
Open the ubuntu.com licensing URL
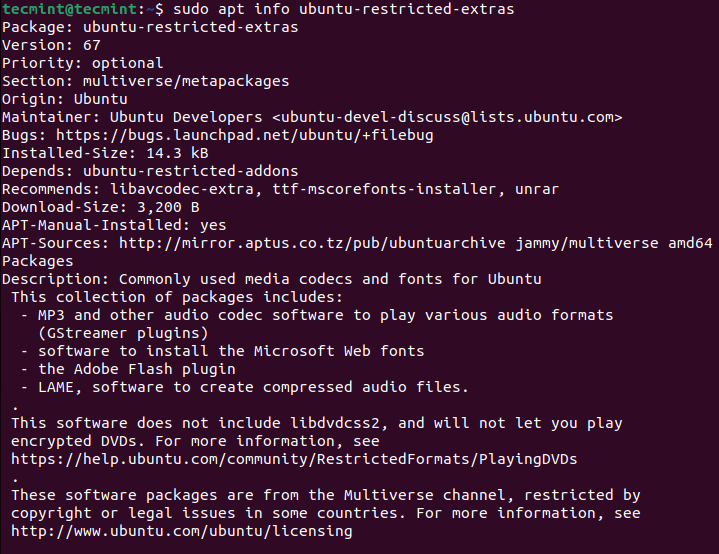pyautogui.click(x=181, y=531)
